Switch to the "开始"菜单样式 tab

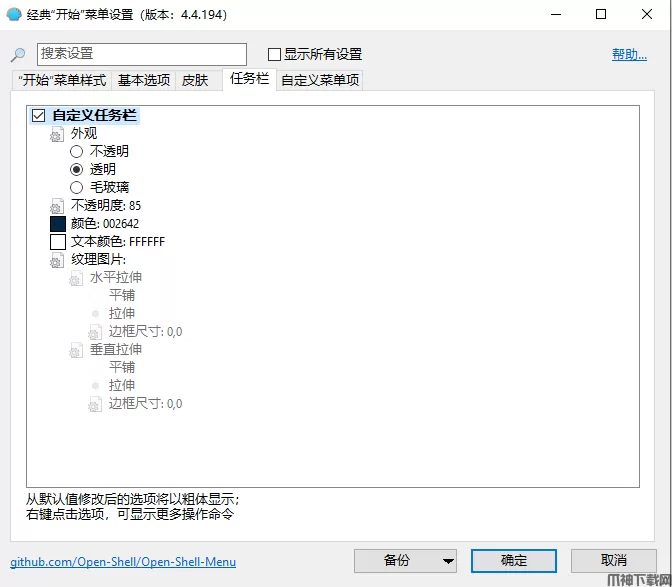pos(62,80)
